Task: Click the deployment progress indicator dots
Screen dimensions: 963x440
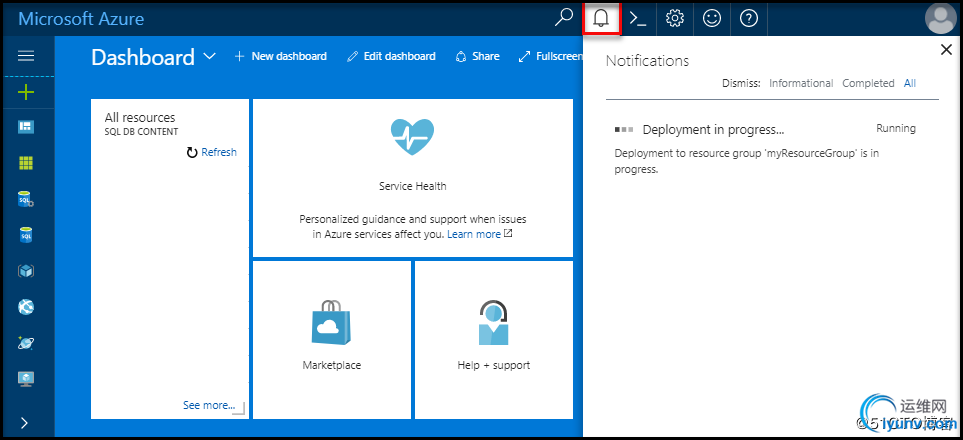Action: click(x=623, y=130)
